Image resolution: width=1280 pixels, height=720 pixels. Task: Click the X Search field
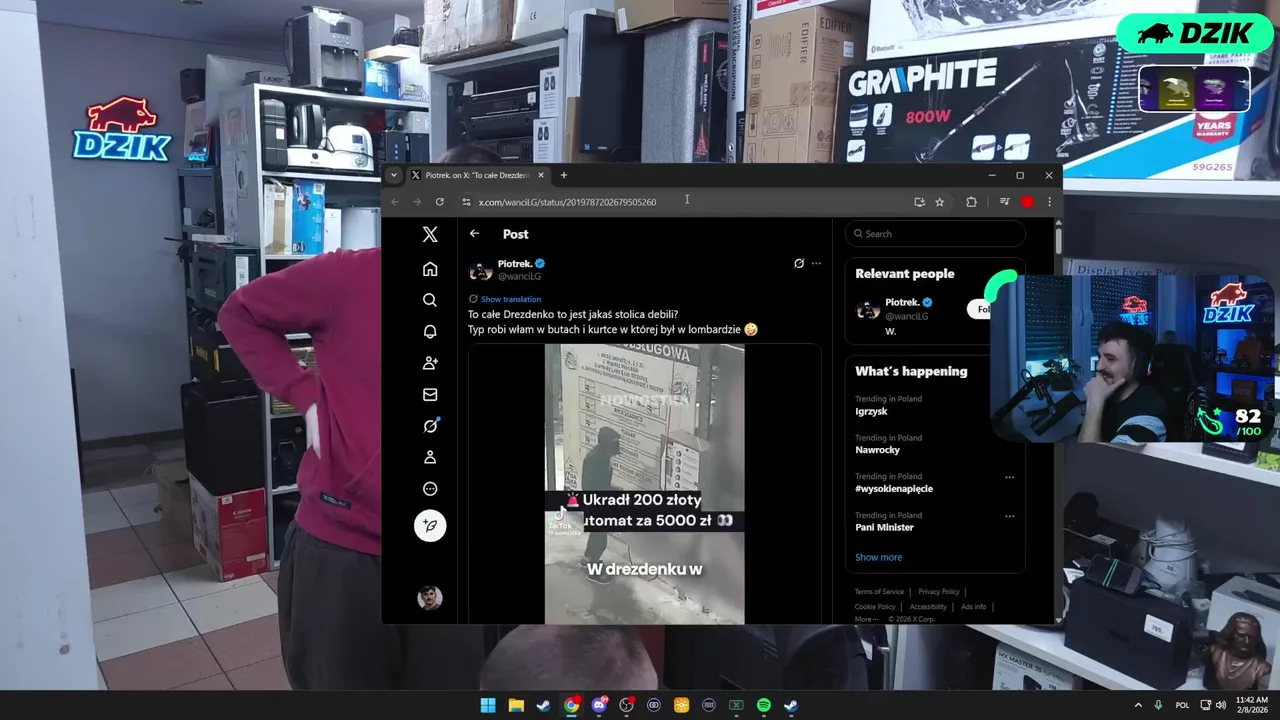935,234
